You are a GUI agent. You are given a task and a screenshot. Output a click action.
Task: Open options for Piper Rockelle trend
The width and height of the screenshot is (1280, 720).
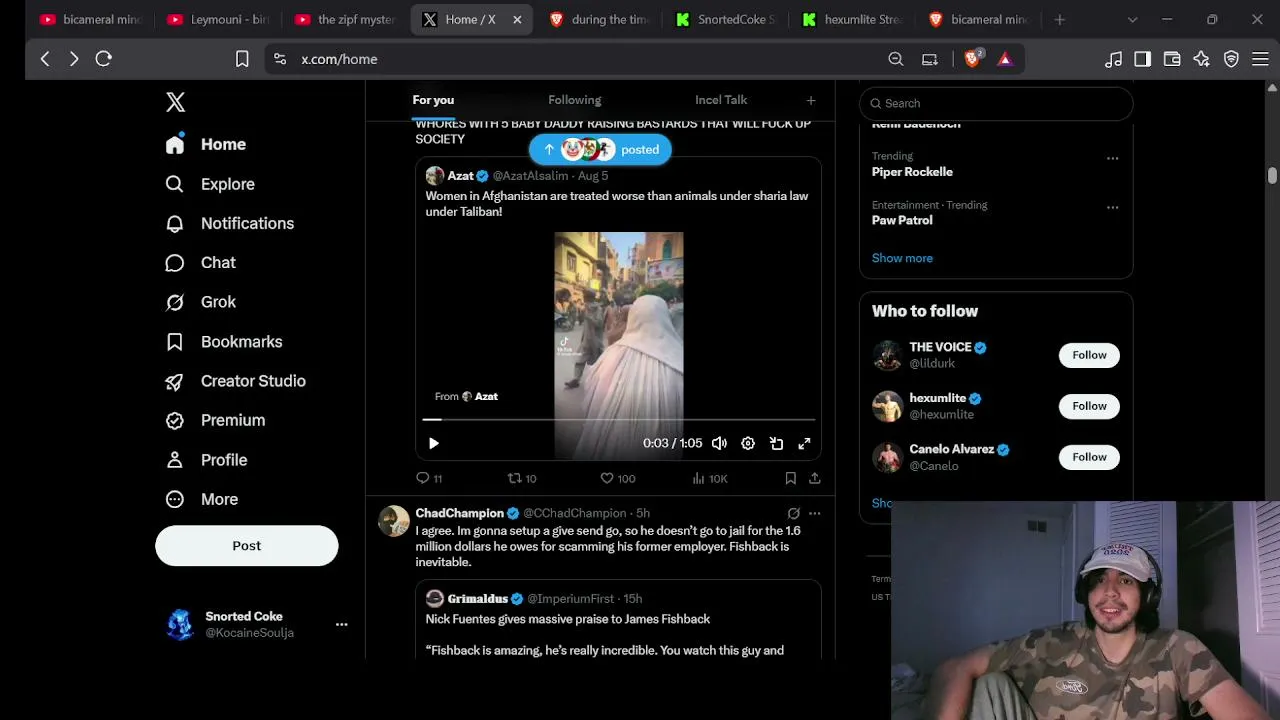(x=1112, y=158)
